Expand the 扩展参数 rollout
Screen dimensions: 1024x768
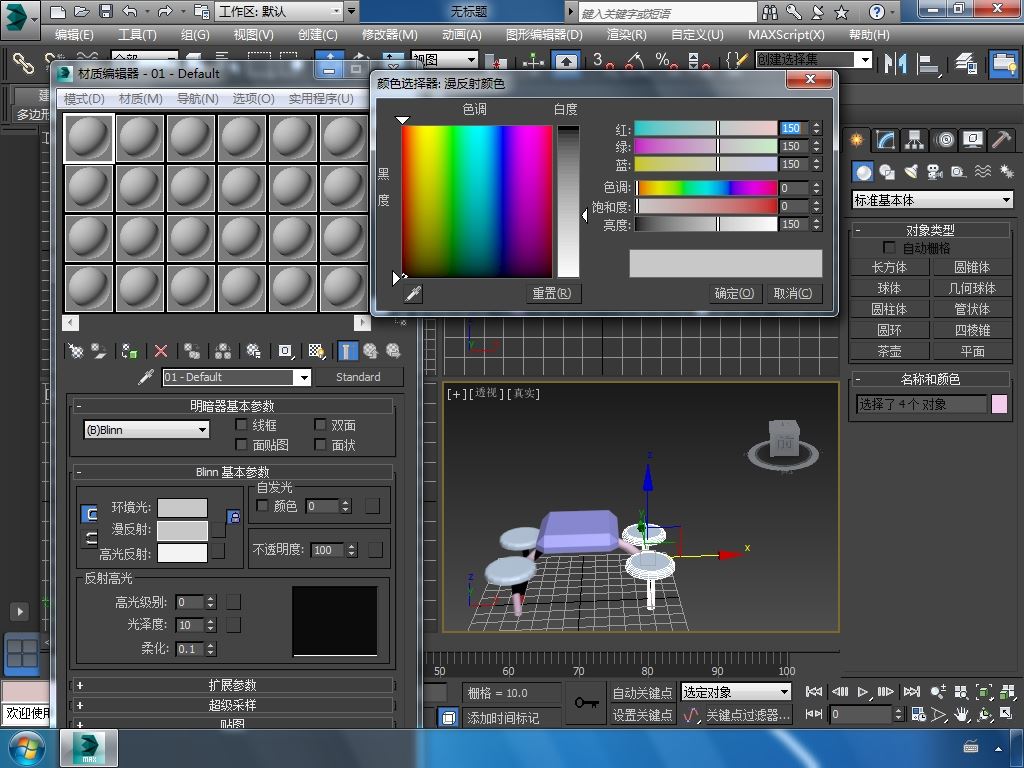pos(232,685)
